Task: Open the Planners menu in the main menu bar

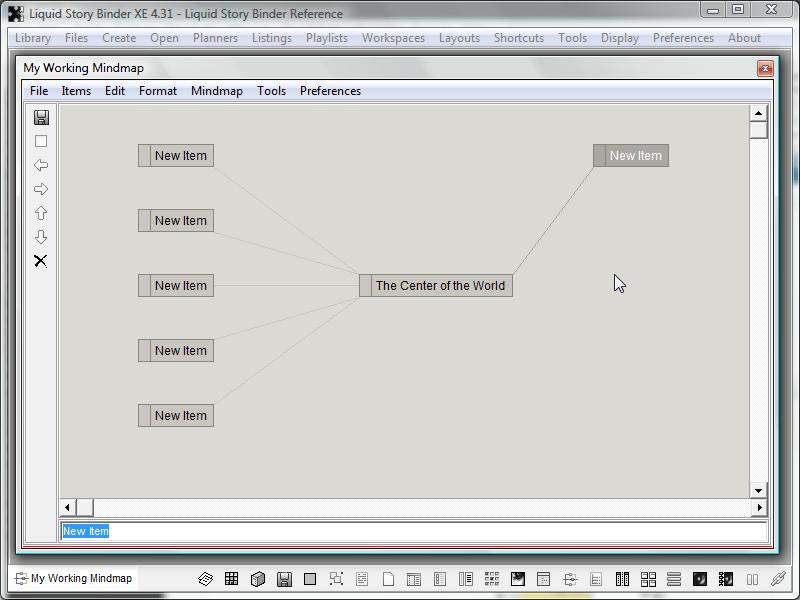Action: [x=215, y=38]
